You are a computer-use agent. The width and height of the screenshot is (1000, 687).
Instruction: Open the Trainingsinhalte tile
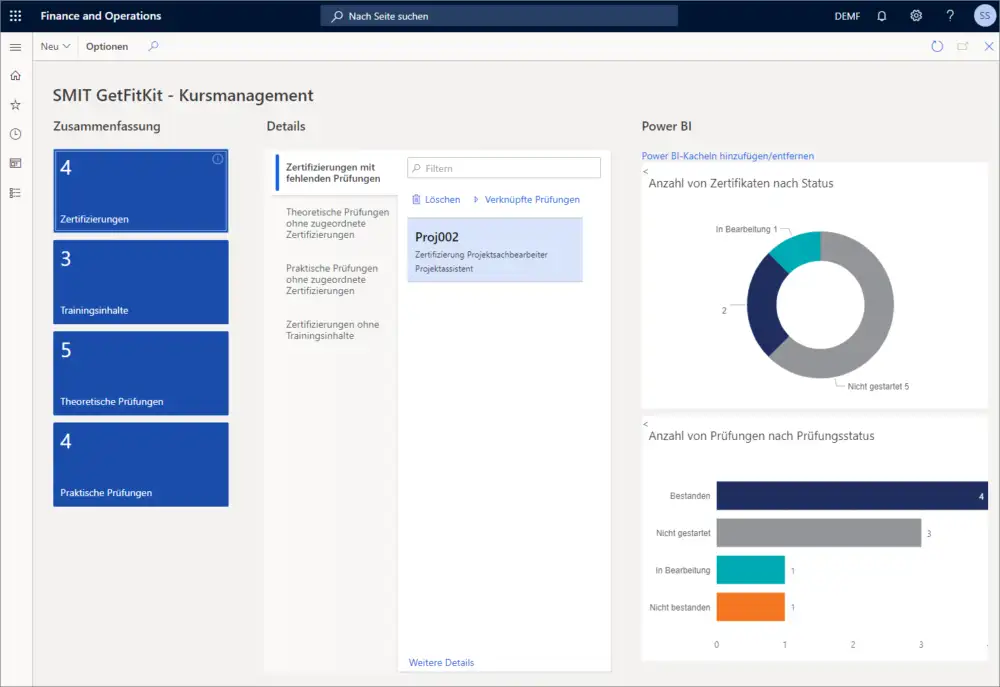(141, 282)
